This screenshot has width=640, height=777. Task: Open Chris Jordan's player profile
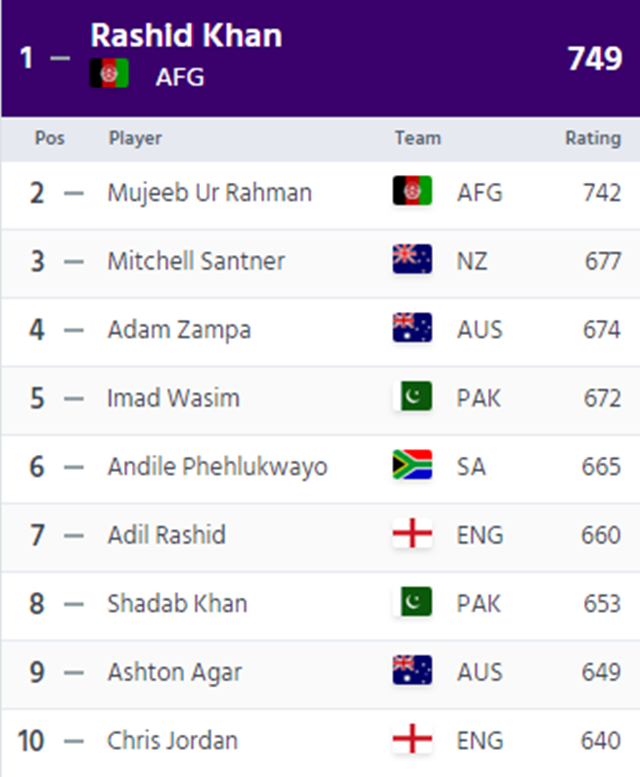pos(172,741)
